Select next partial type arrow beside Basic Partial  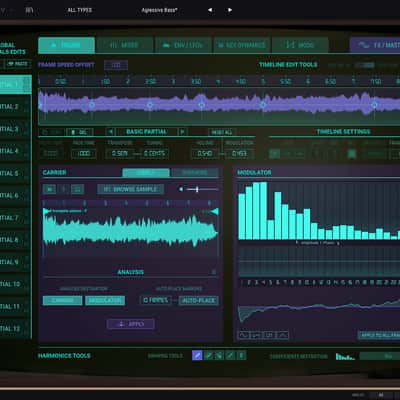182,132
